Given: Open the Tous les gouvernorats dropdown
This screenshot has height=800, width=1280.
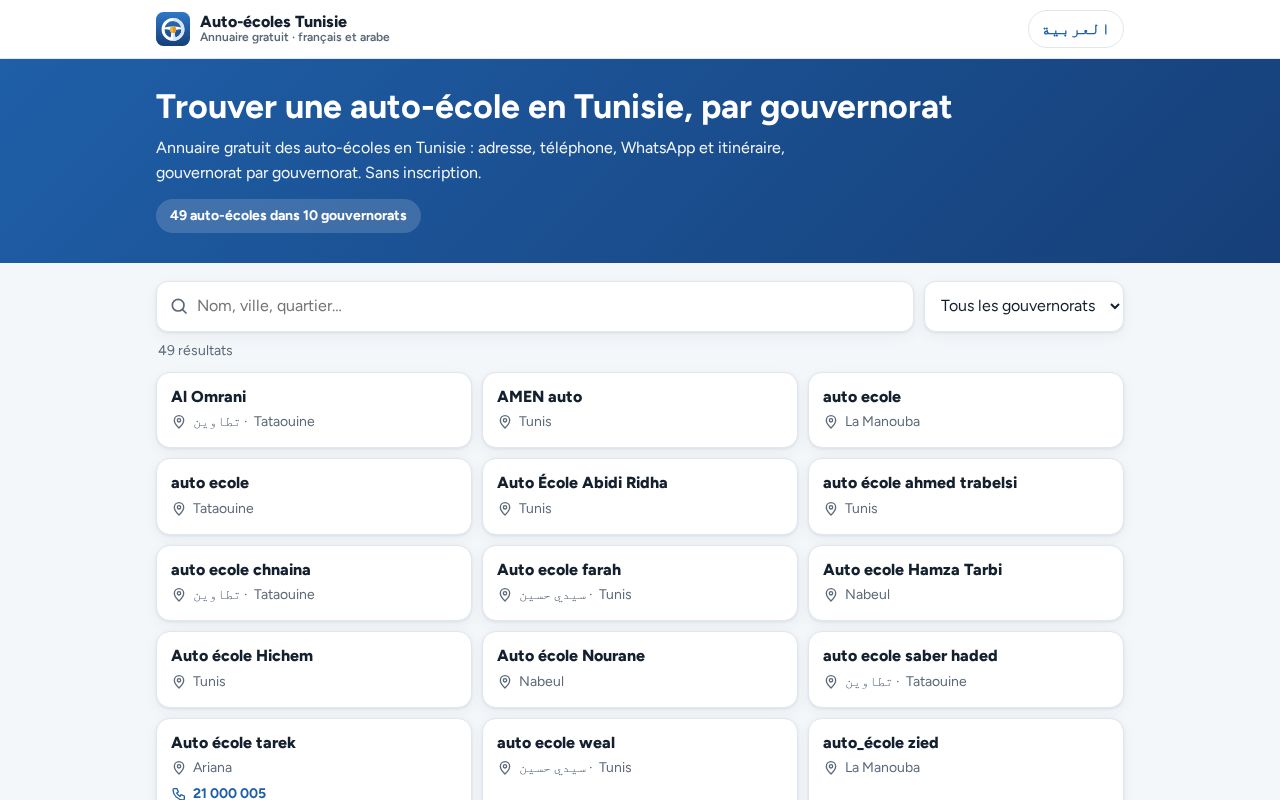Looking at the screenshot, I should (x=1024, y=306).
